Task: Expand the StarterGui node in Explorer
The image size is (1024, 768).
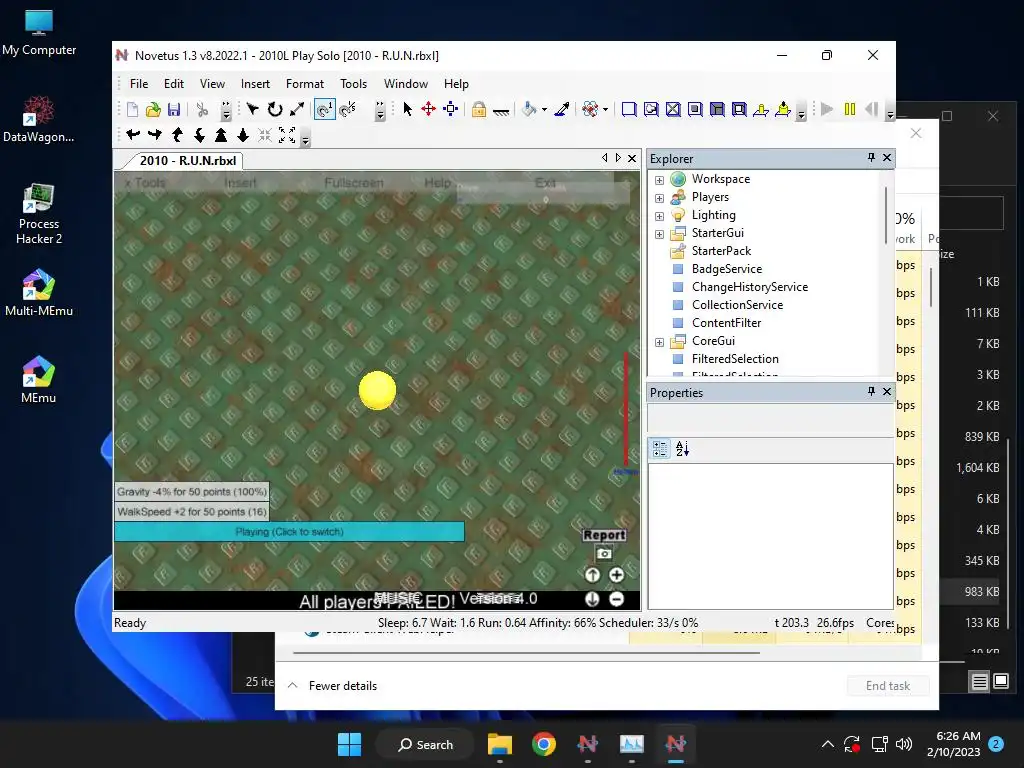Action: (660, 234)
